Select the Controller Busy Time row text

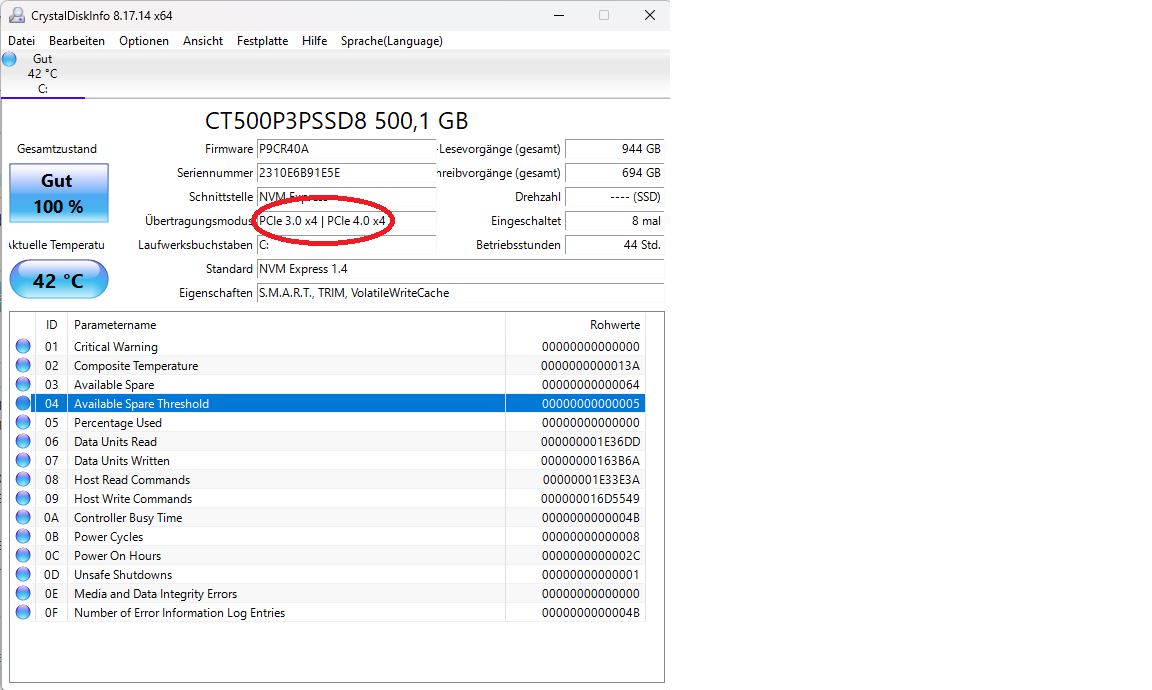[x=128, y=518]
